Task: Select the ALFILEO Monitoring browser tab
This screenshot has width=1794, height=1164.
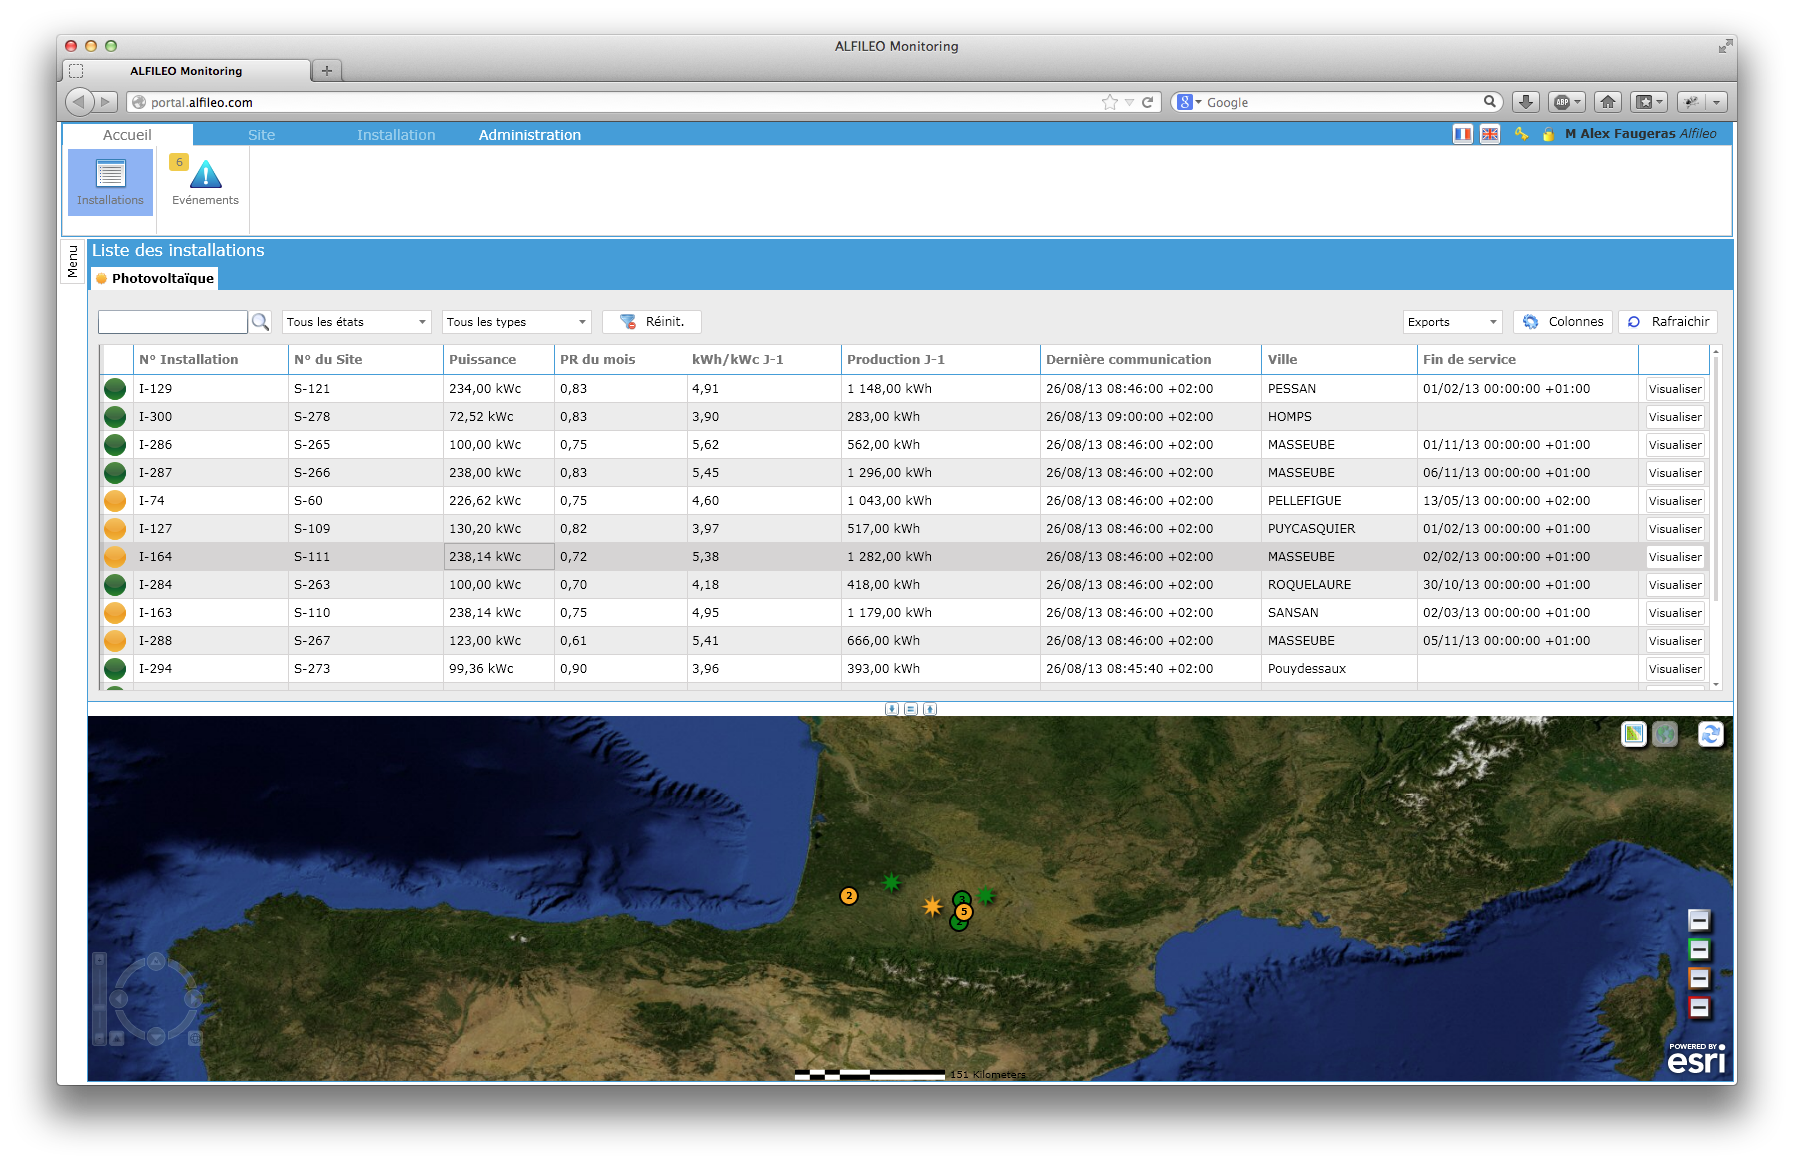Action: [187, 71]
